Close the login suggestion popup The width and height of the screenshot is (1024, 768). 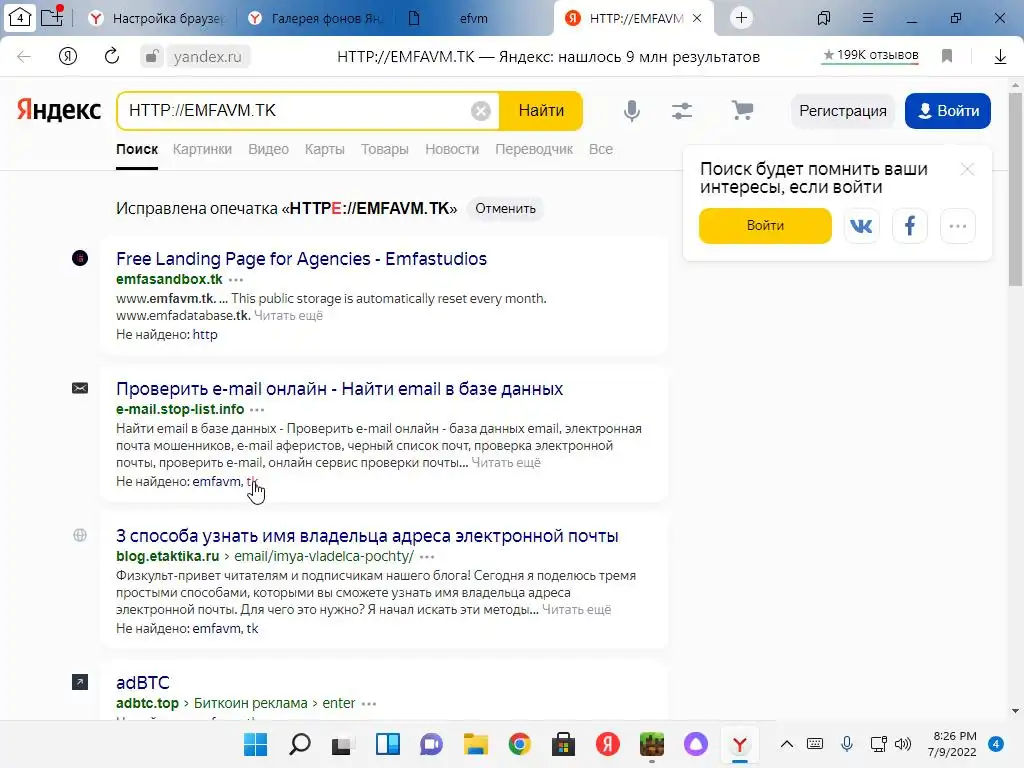pyautogui.click(x=967, y=170)
